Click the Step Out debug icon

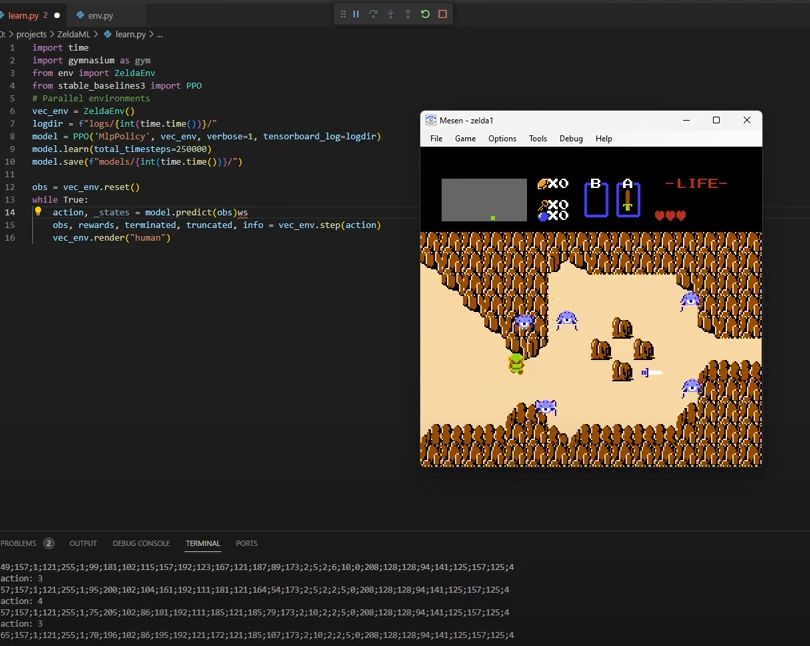point(408,14)
